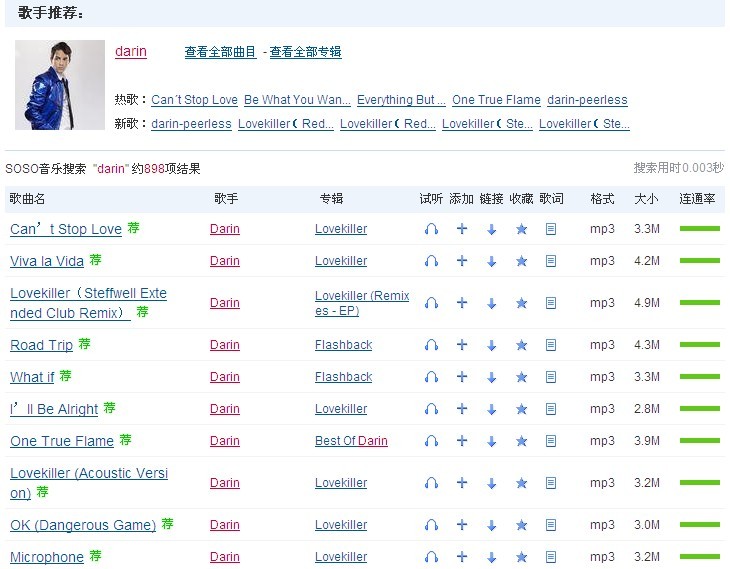Click 2.8M size value
730x569 pixels.
(x=647, y=409)
